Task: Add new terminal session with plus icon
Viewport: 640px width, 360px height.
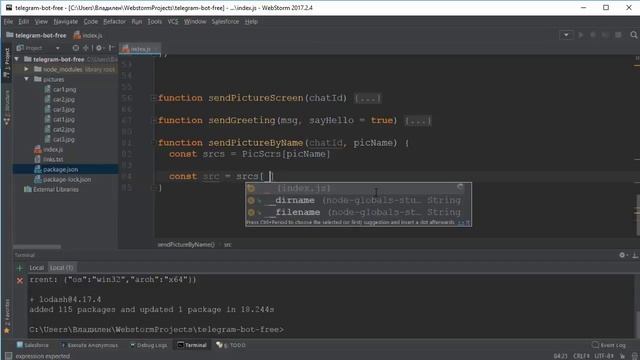Action: (19, 268)
